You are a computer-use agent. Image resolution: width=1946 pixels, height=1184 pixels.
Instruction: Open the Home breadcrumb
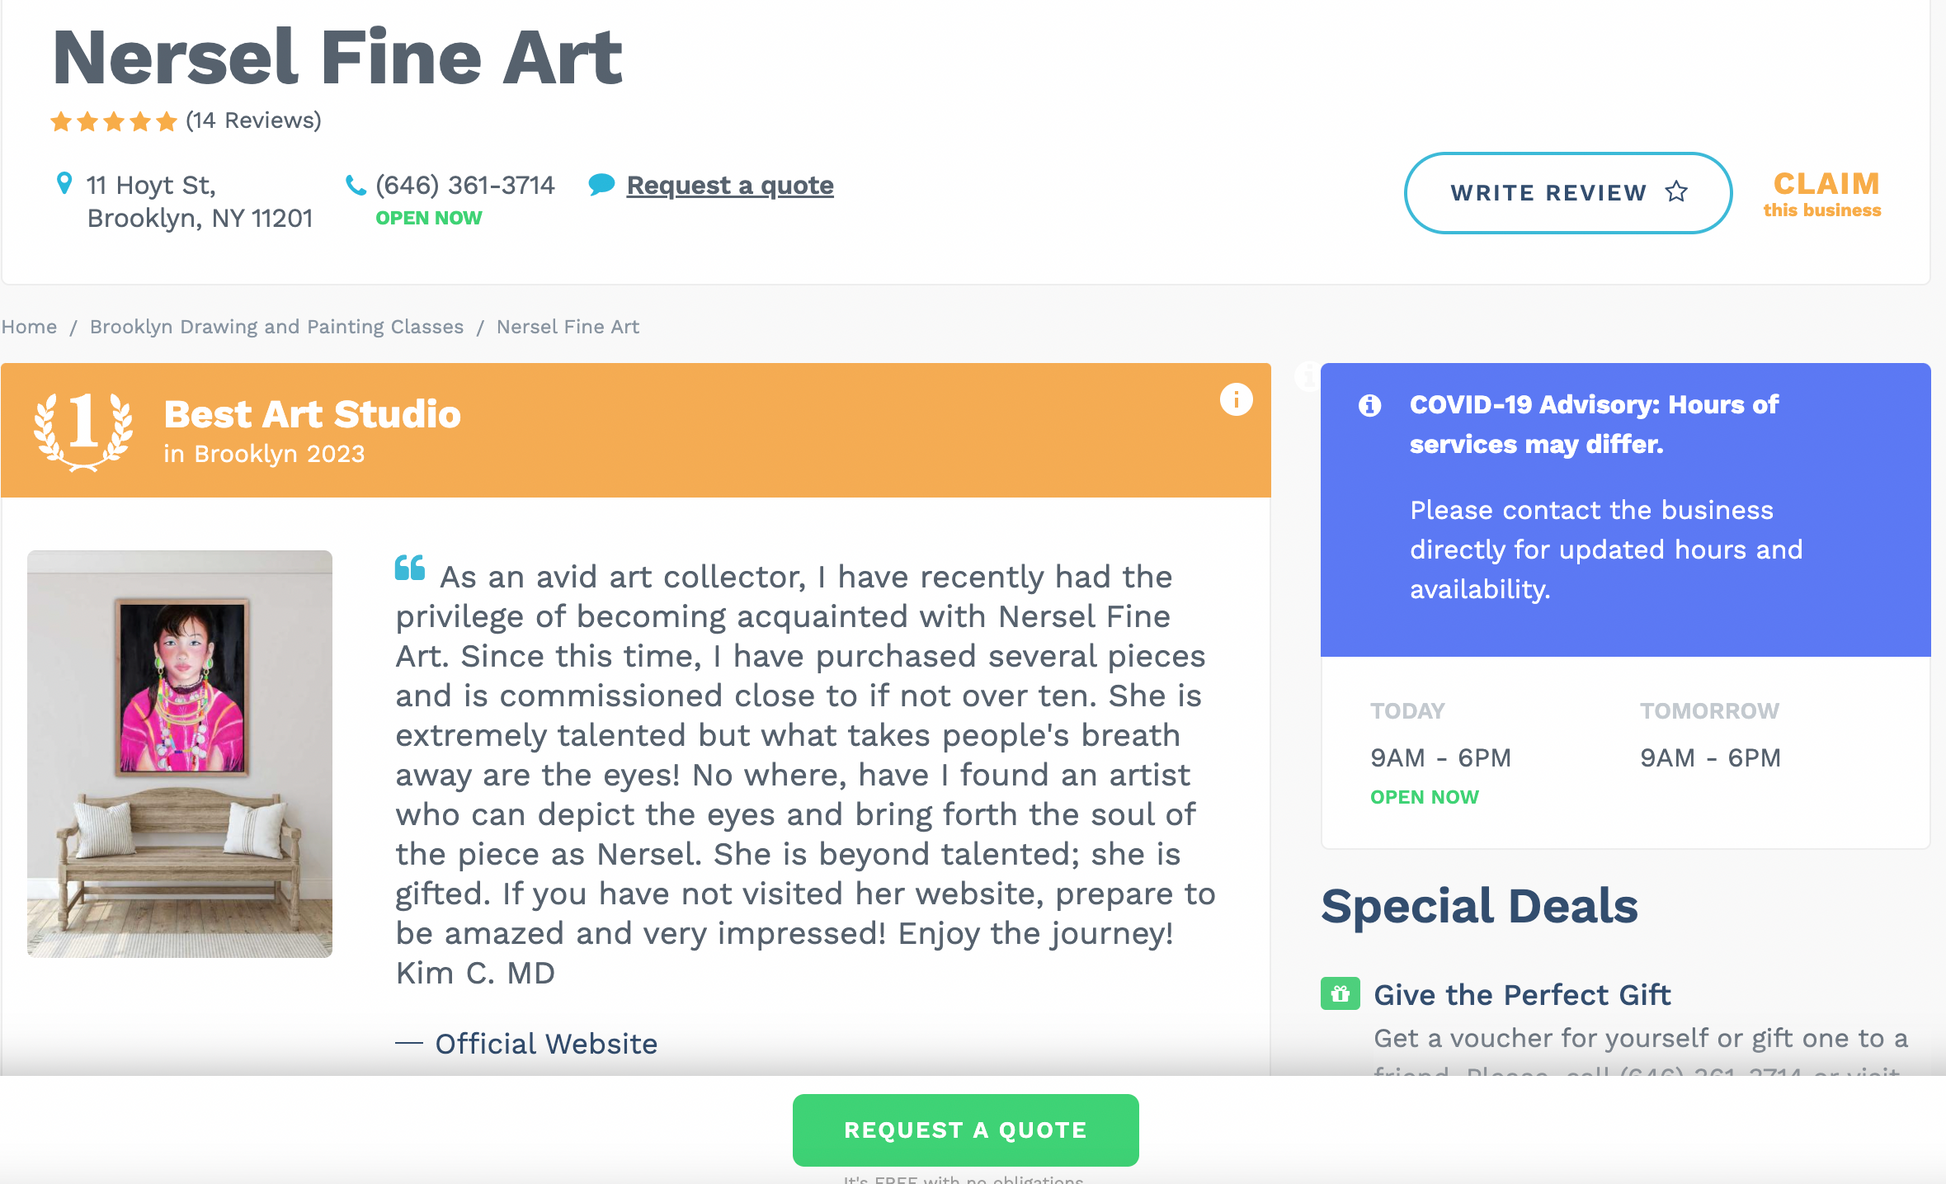click(29, 327)
